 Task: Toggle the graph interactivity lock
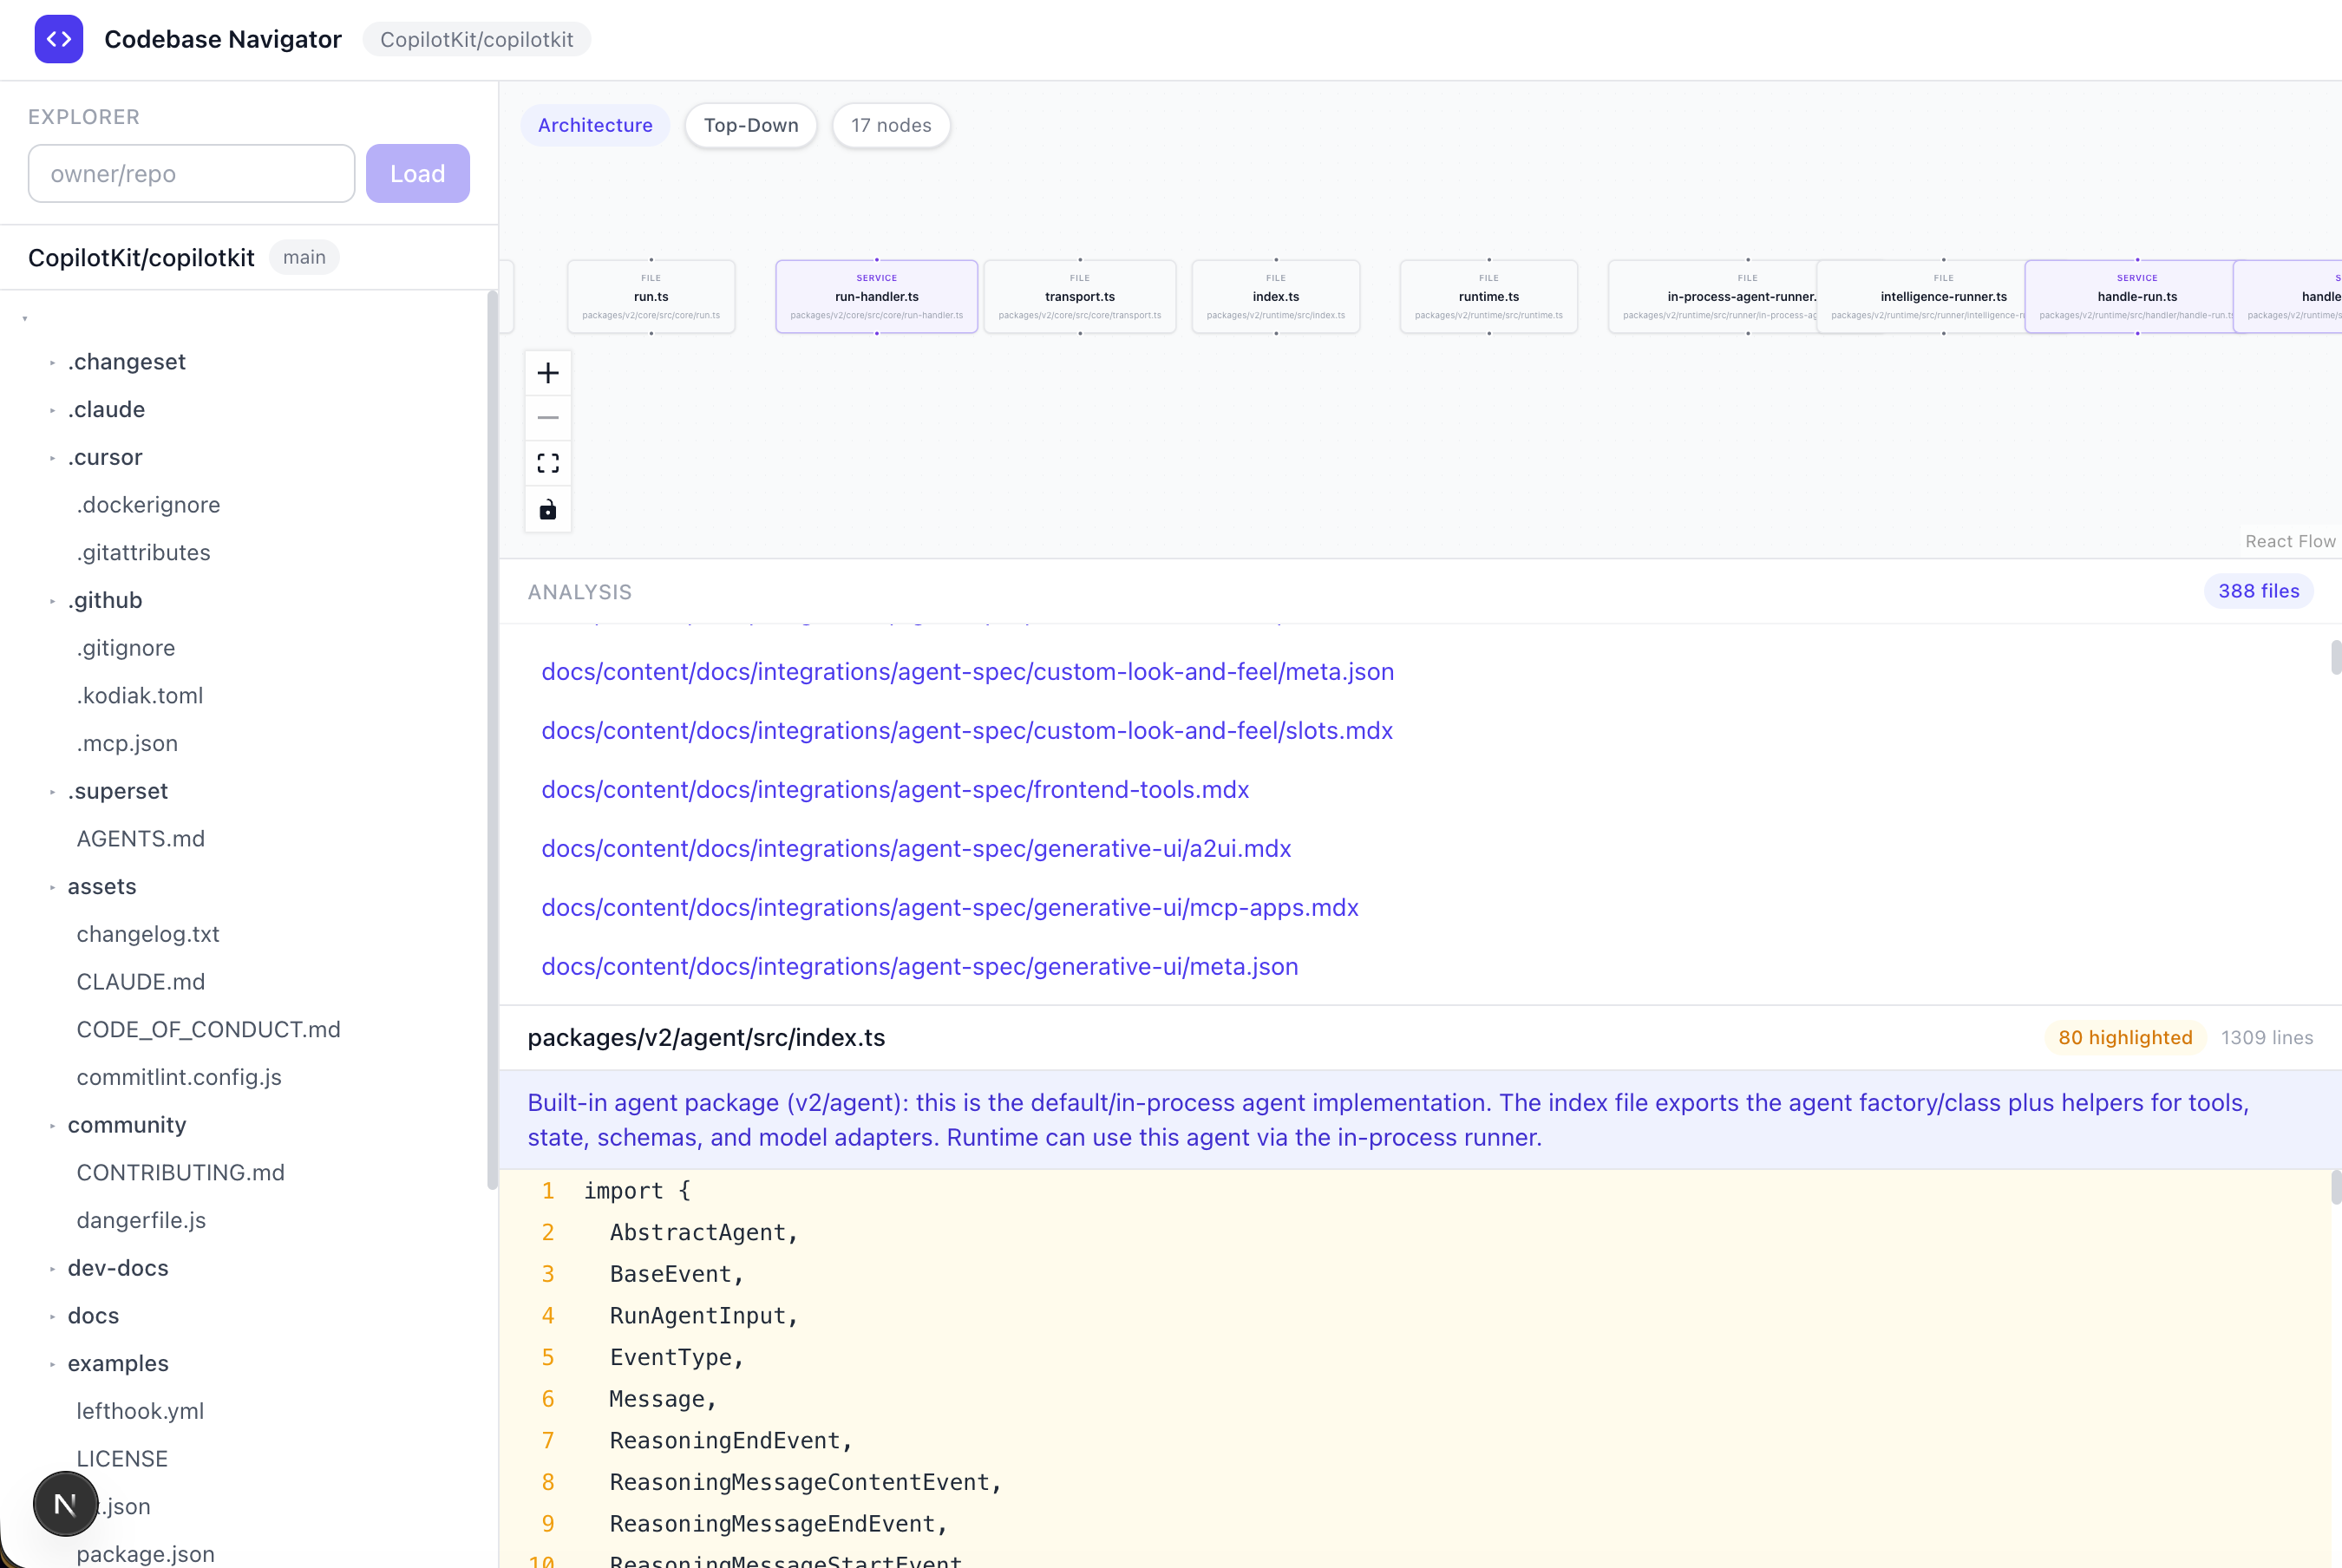pyautogui.click(x=547, y=510)
